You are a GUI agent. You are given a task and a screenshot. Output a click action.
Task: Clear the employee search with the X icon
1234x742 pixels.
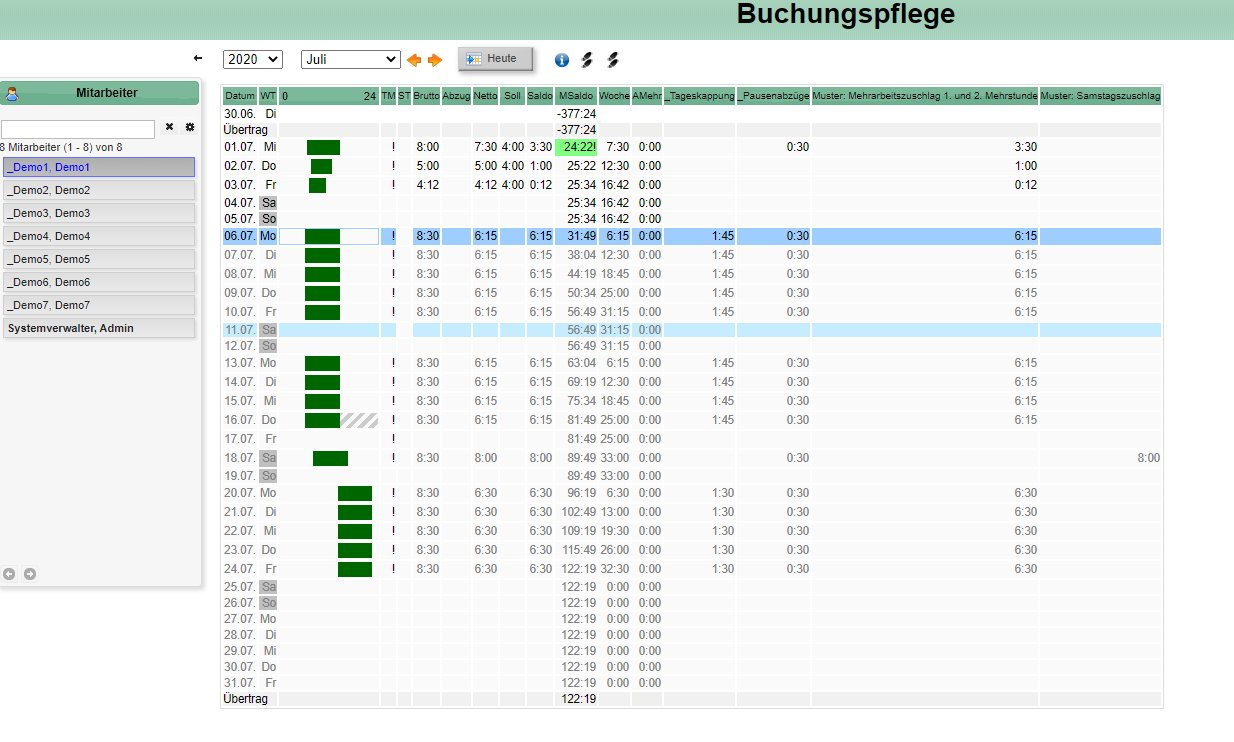(169, 127)
